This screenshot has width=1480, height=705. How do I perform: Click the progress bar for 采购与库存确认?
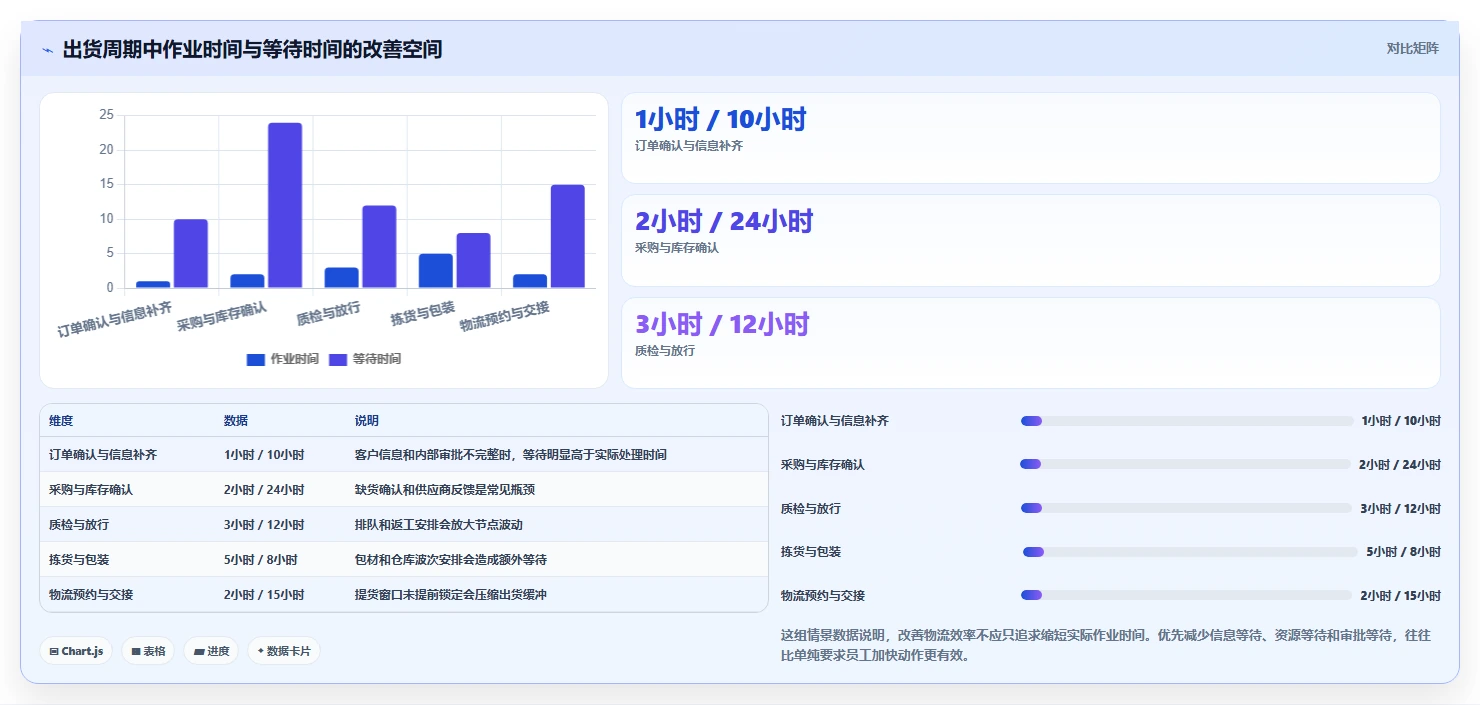[x=1185, y=464]
